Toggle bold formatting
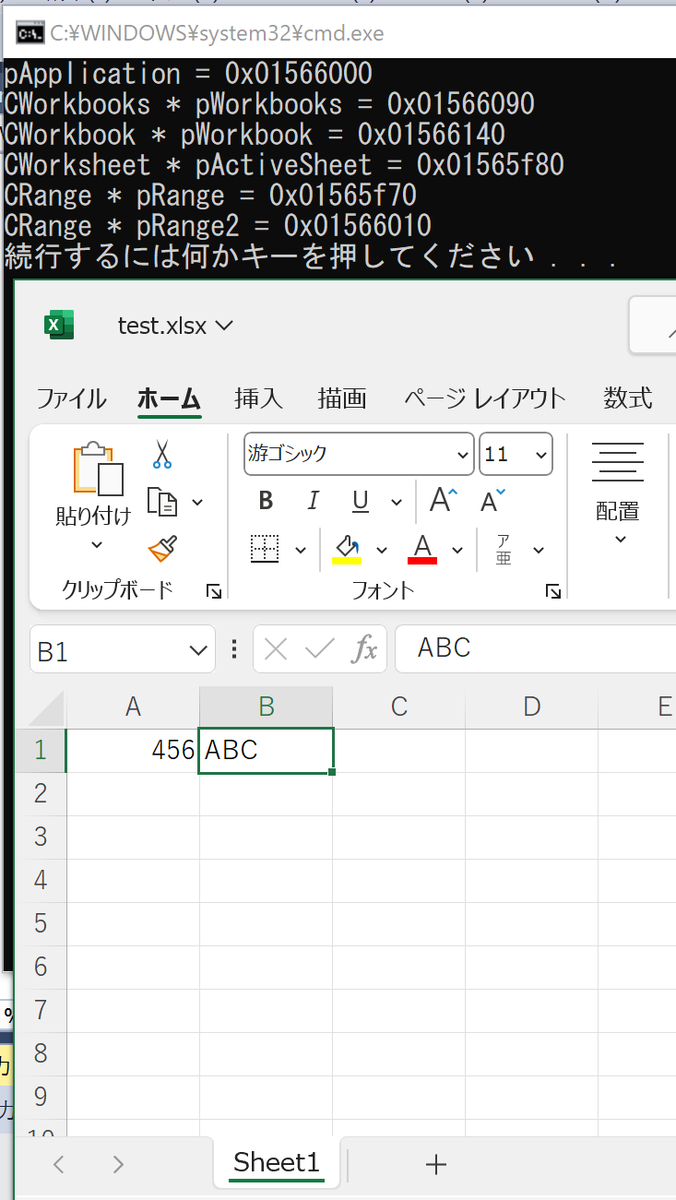Screen dimensions: 676x1200 pos(266,501)
